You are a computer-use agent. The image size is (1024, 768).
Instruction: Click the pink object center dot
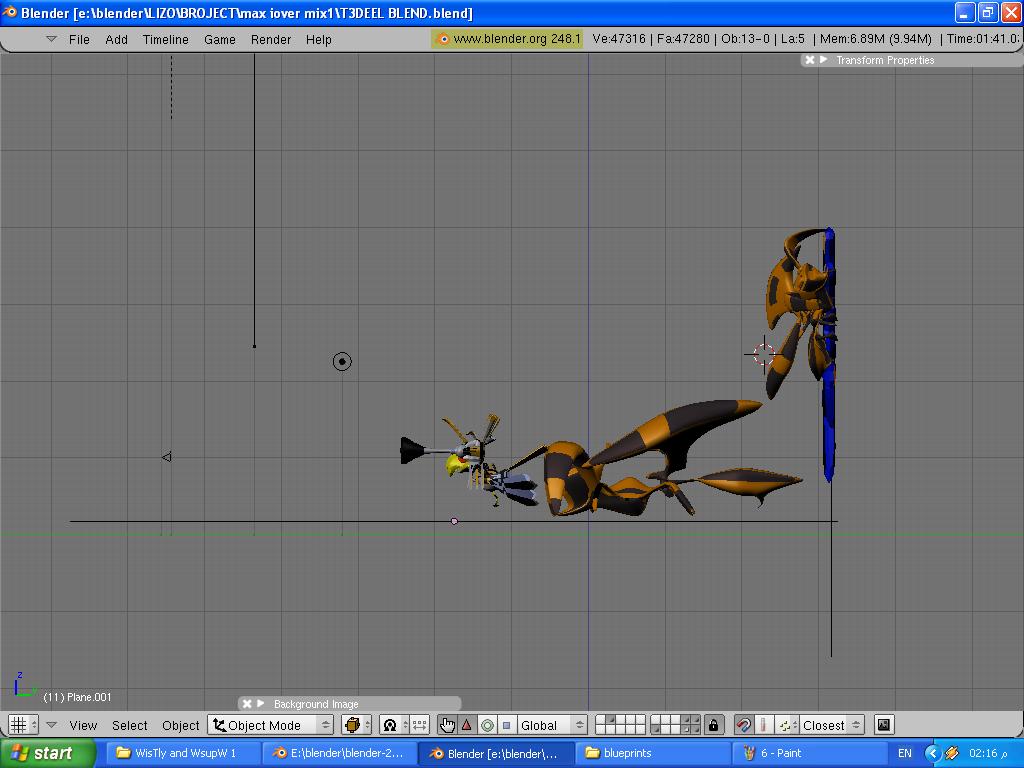(x=455, y=521)
